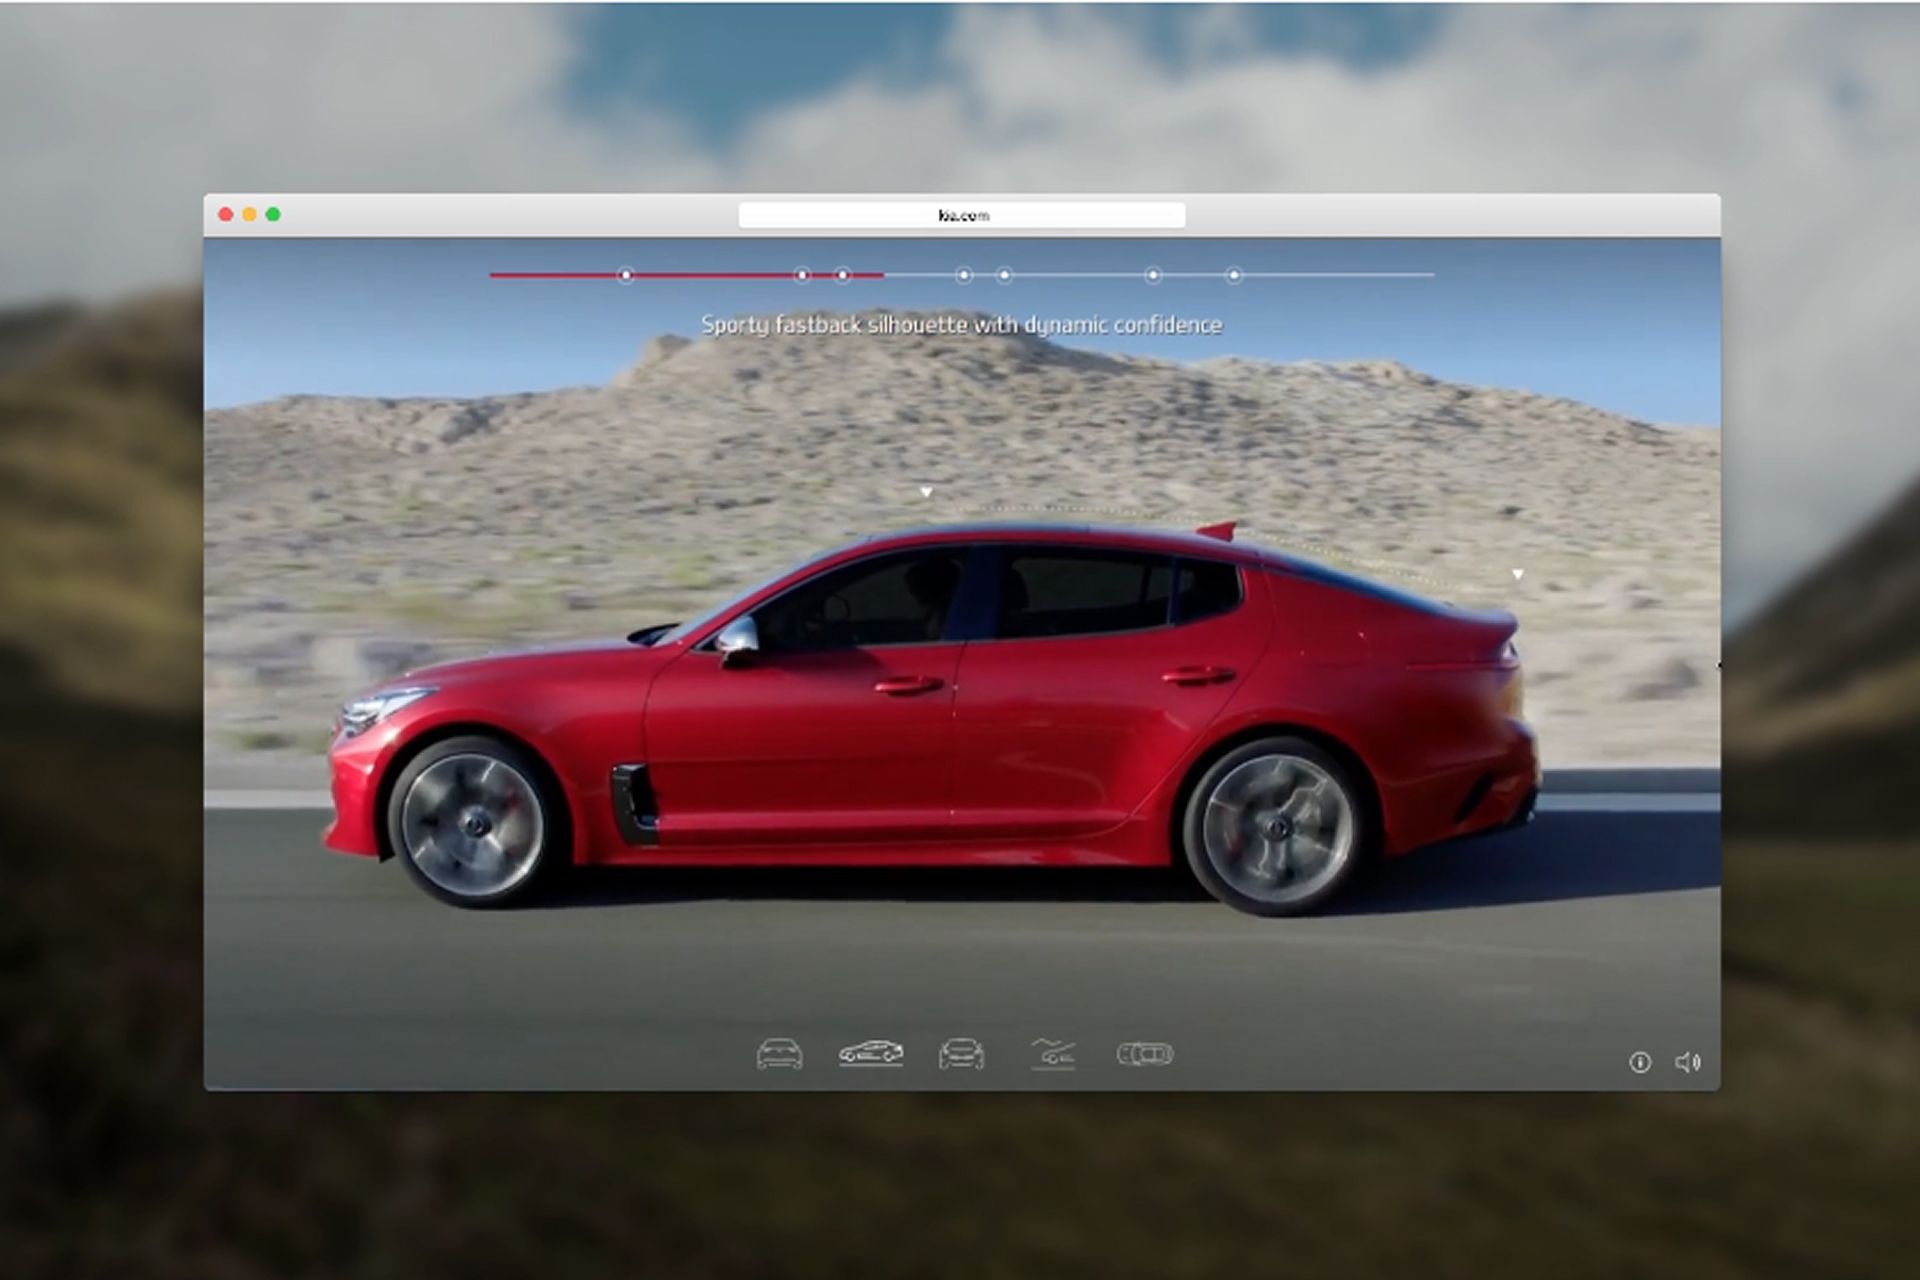
Task: Maximize the window with the green button
Action: click(273, 214)
